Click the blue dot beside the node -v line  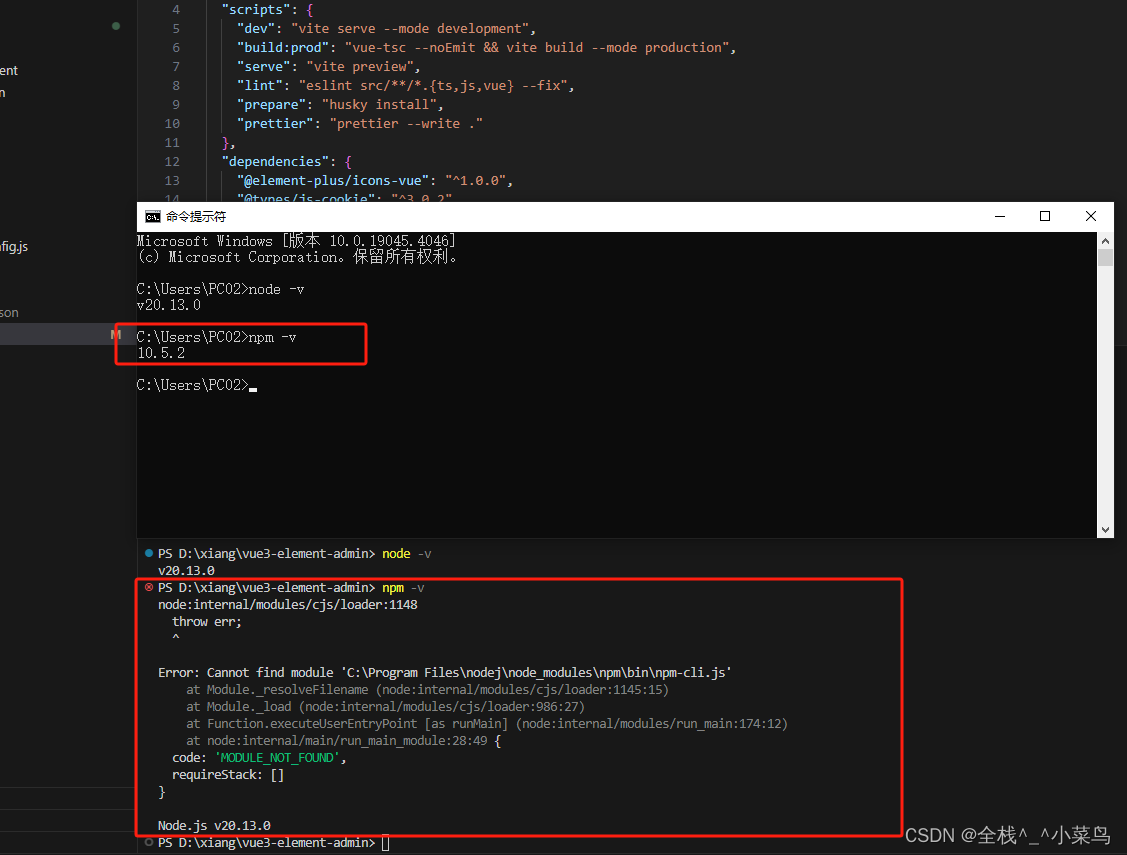click(149, 553)
